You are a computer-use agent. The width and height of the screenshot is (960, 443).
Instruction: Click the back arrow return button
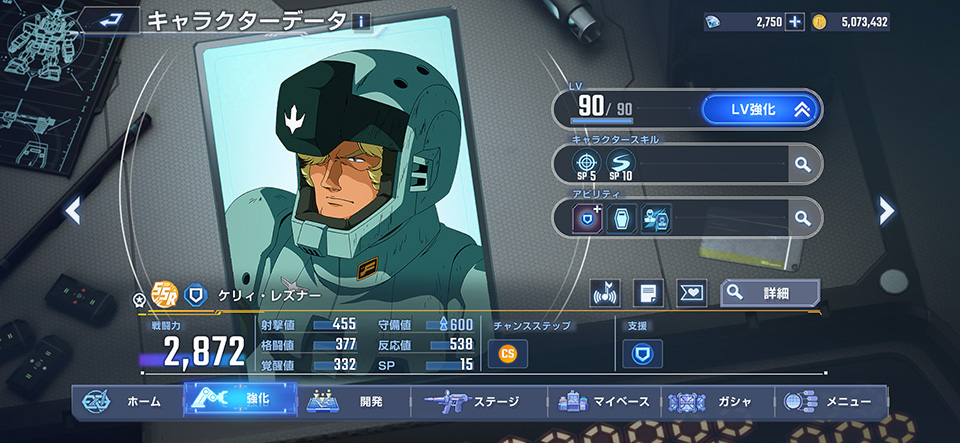click(110, 21)
